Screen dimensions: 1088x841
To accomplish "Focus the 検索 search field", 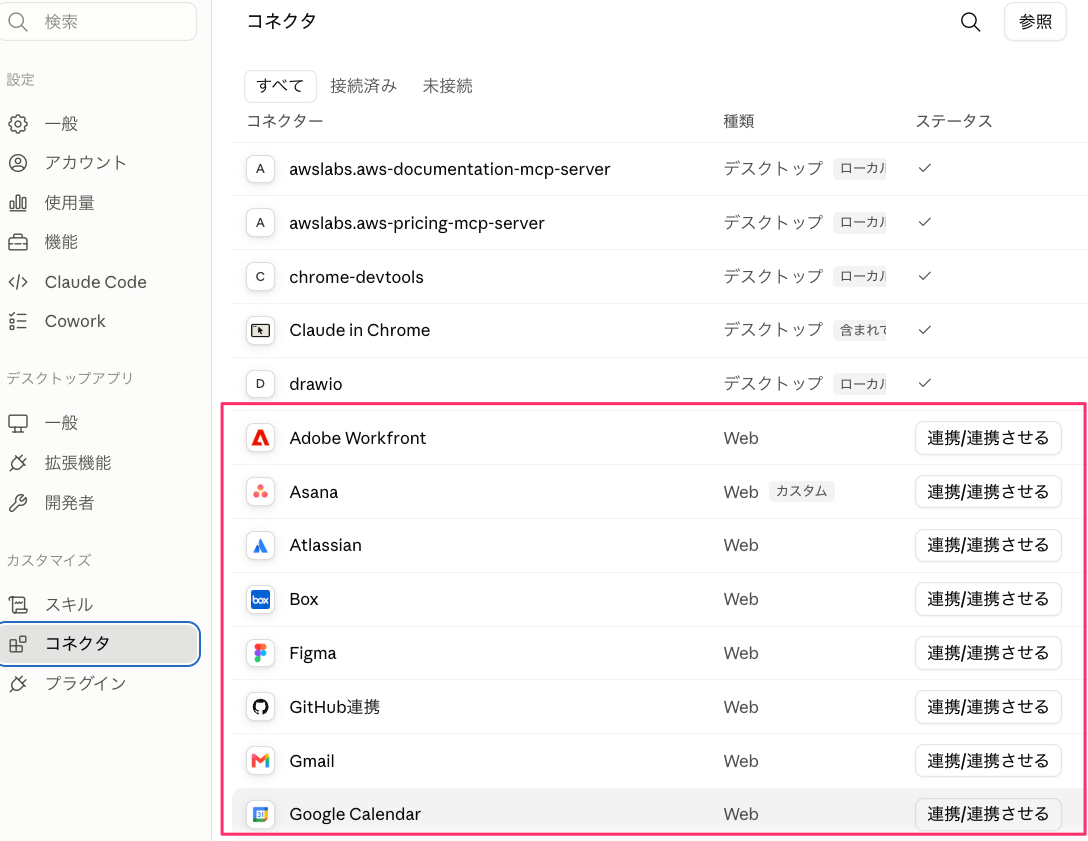I will (98, 22).
